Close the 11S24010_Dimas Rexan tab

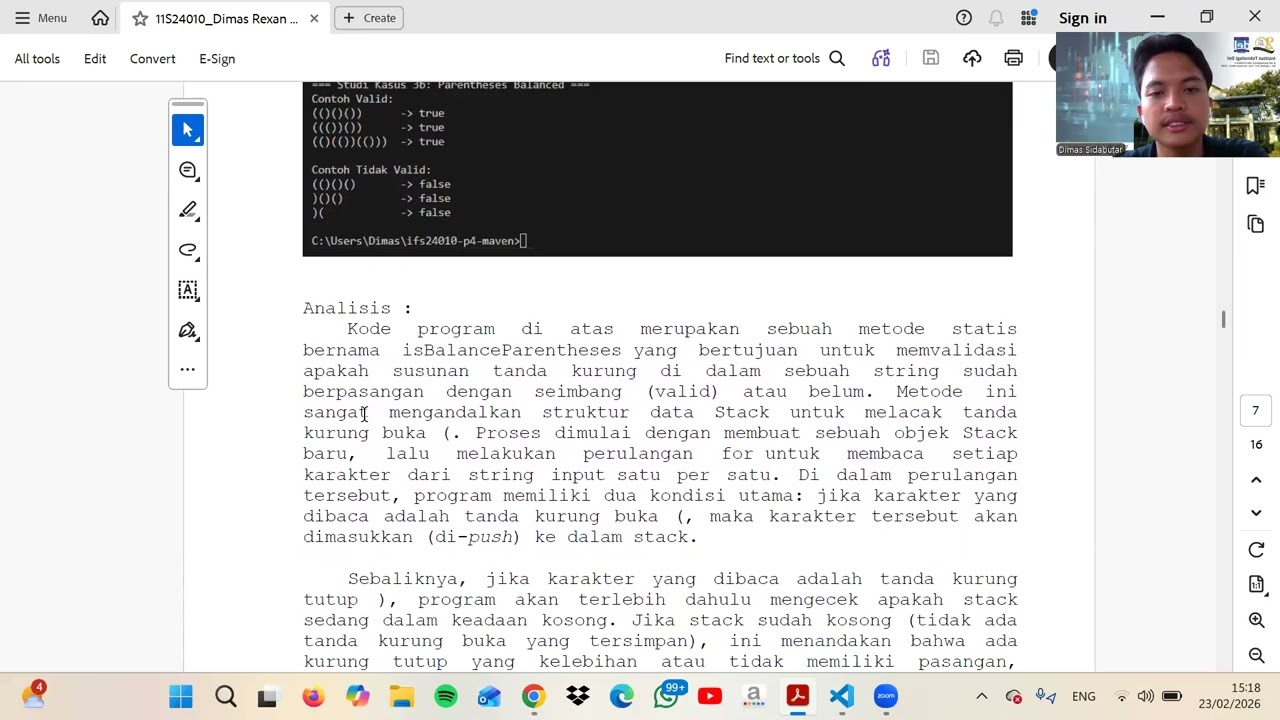coord(314,18)
